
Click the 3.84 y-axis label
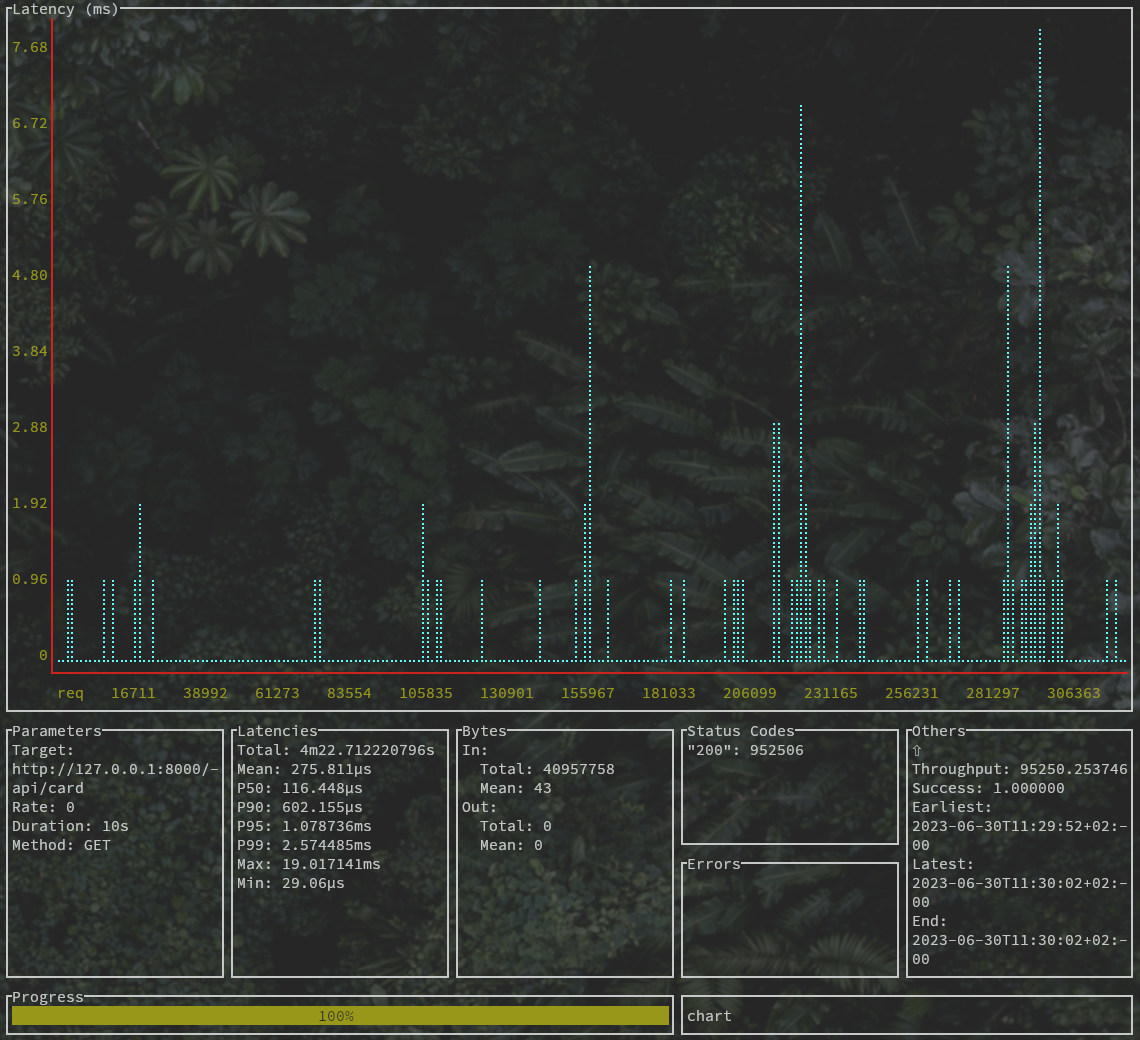tap(30, 351)
